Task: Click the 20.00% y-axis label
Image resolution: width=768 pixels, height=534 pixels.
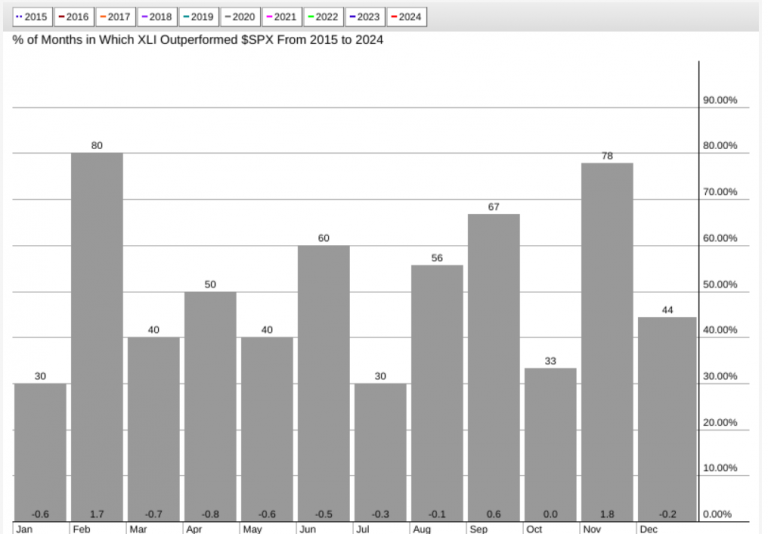Action: click(x=720, y=422)
